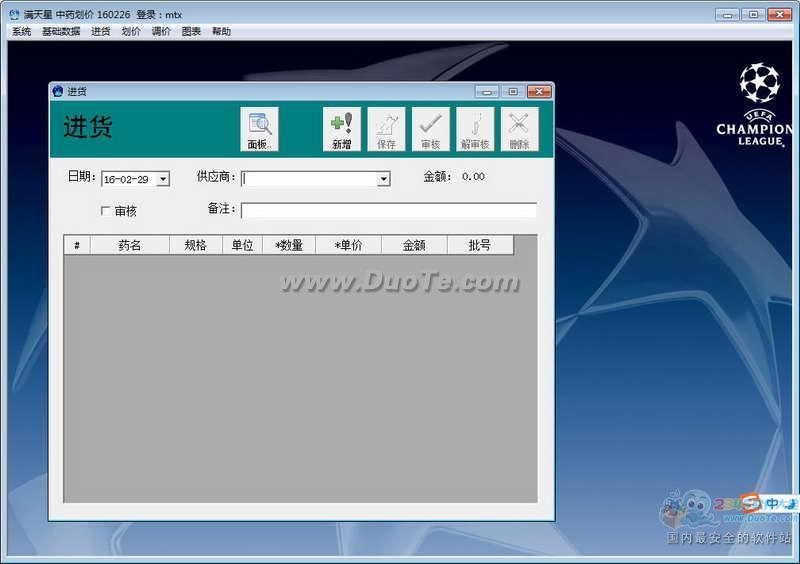Click the 删除 delete toolbar icon

pos(519,129)
